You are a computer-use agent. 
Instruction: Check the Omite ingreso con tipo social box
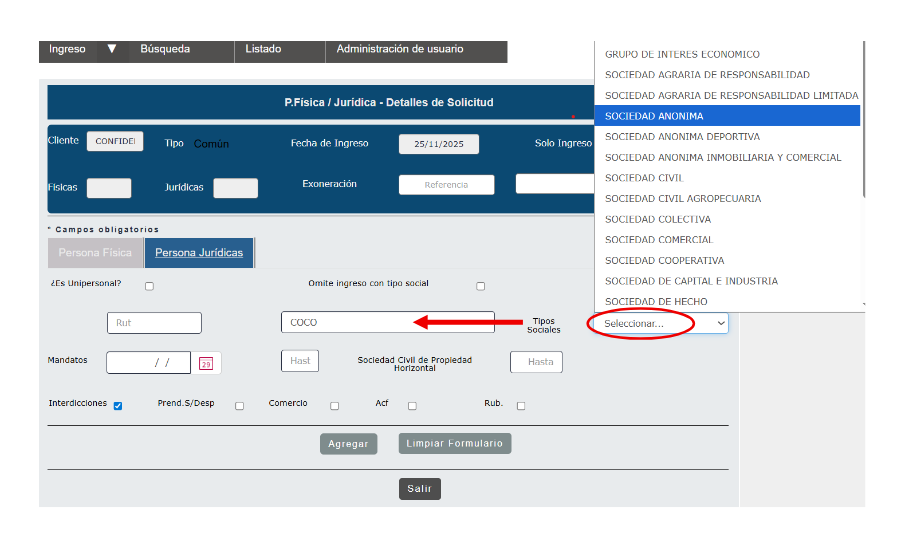480,286
